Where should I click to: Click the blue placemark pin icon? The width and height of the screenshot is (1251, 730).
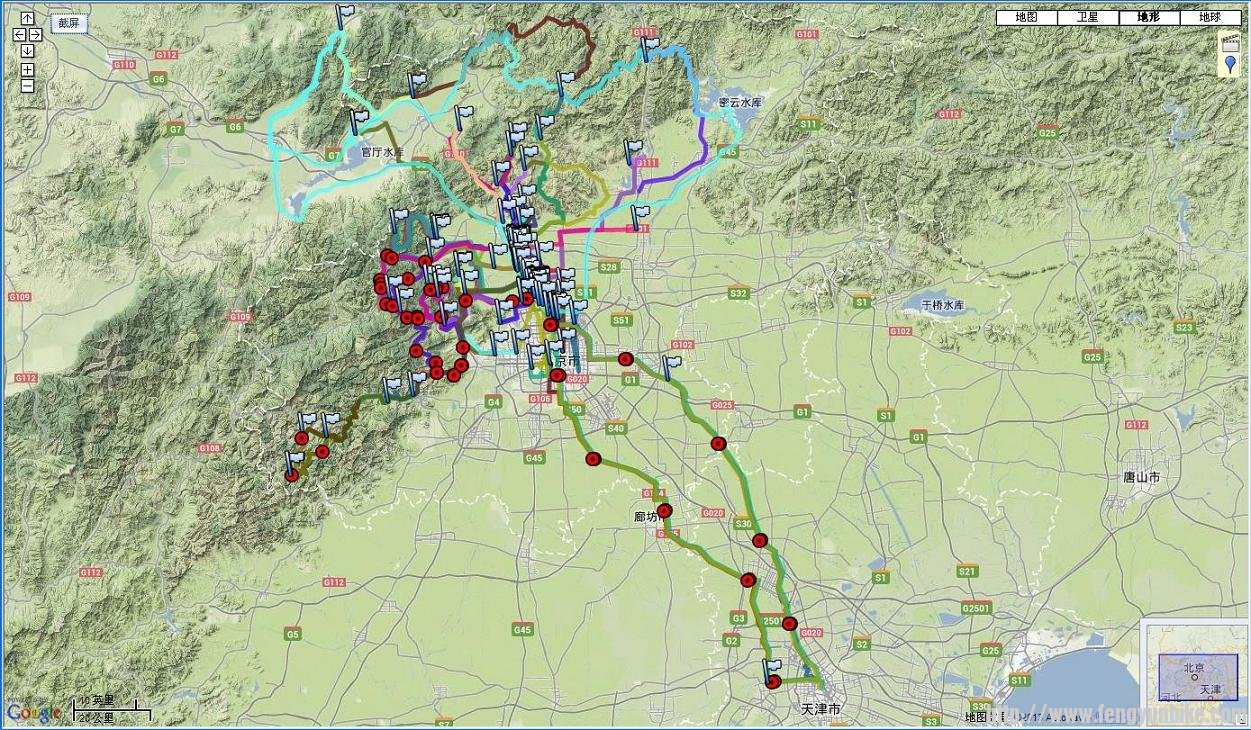point(1229,66)
